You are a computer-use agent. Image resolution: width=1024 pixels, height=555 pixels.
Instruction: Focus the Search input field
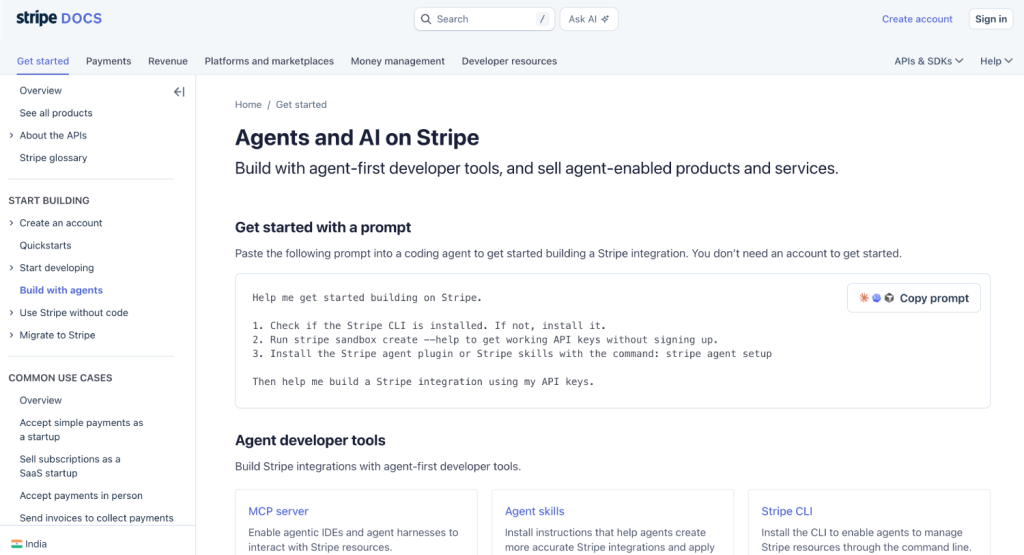485,19
